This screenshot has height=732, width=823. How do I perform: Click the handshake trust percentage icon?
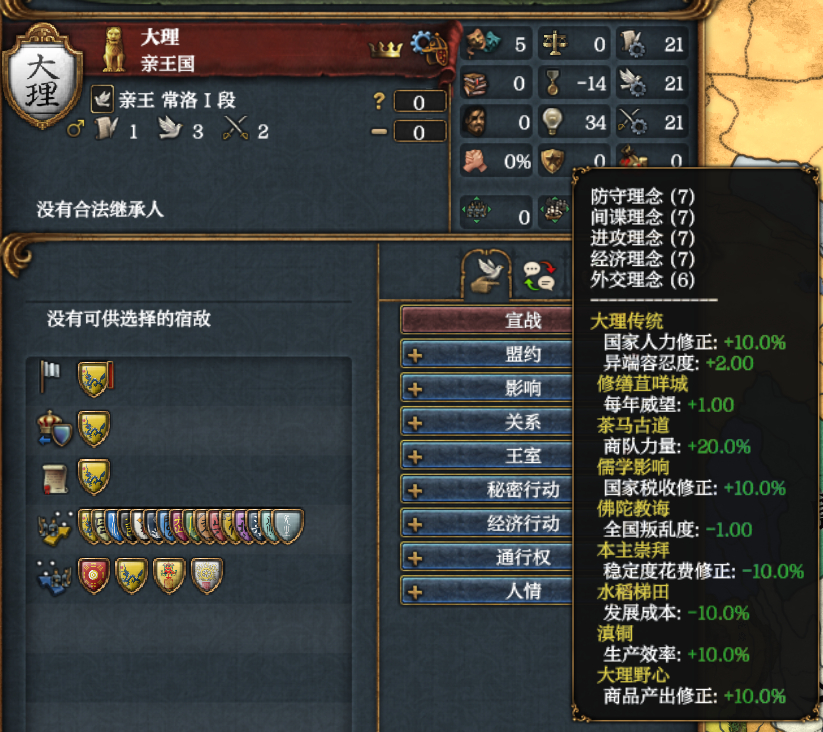click(476, 162)
